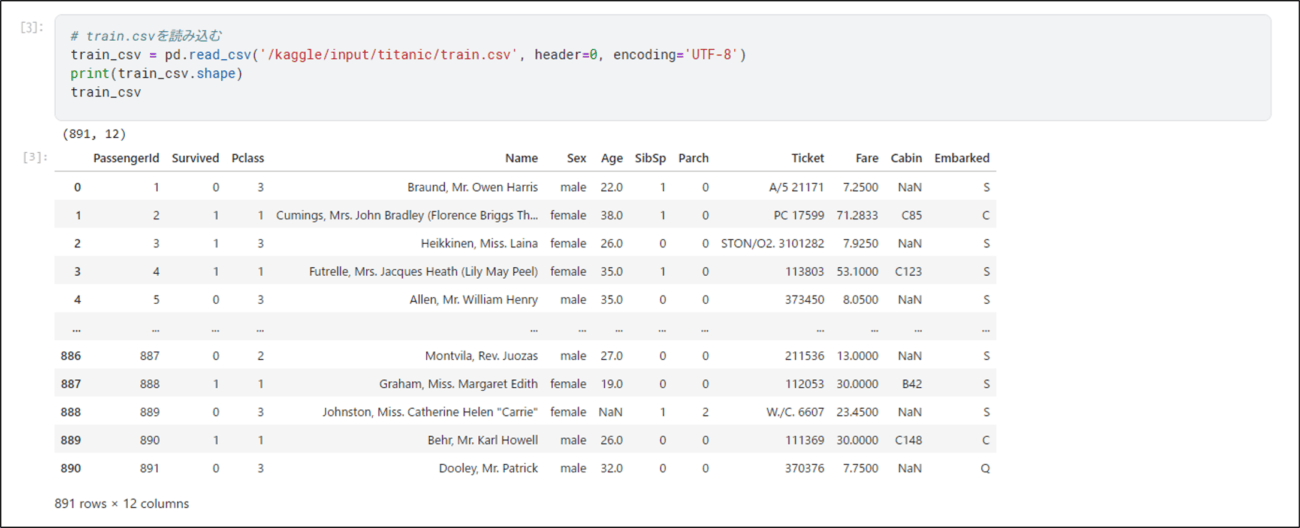
Task: Click the Age column header
Action: pyautogui.click(x=611, y=158)
